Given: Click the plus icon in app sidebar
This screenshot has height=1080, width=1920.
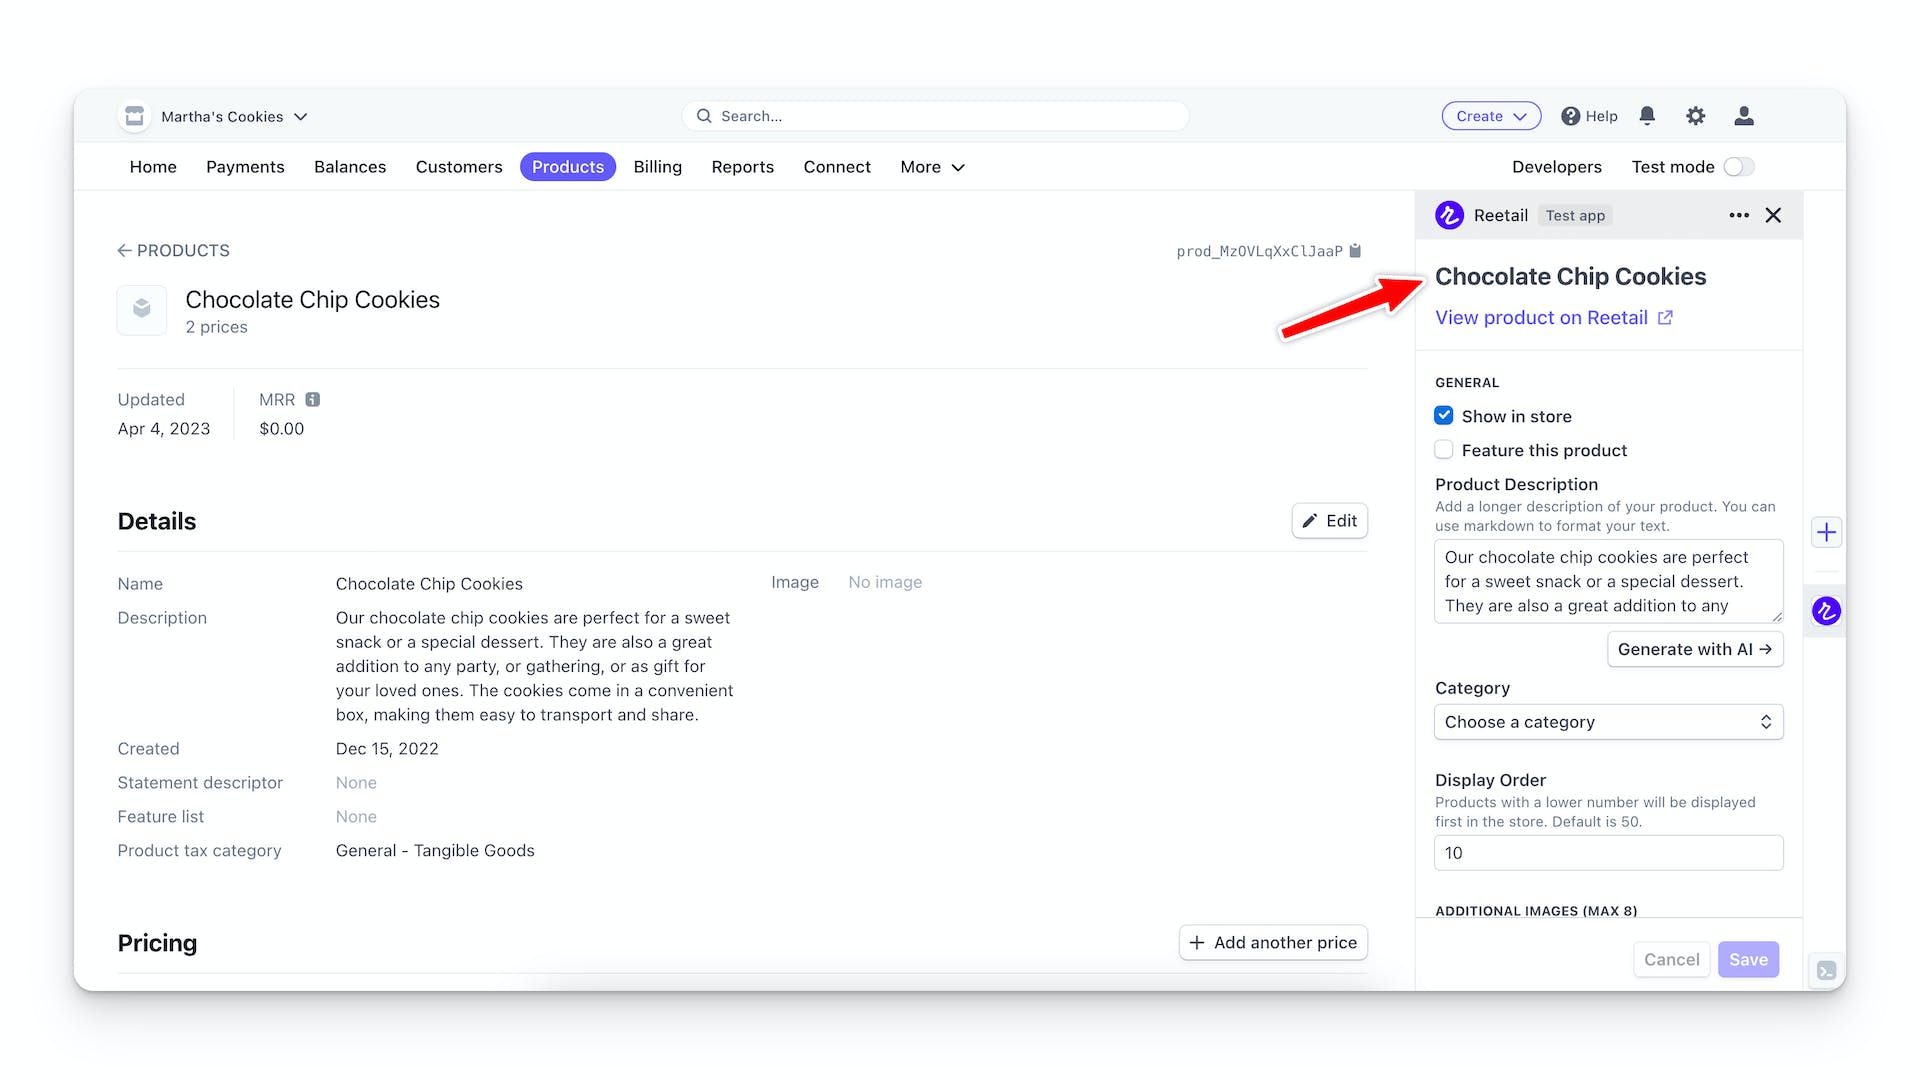Looking at the screenshot, I should (x=1826, y=532).
